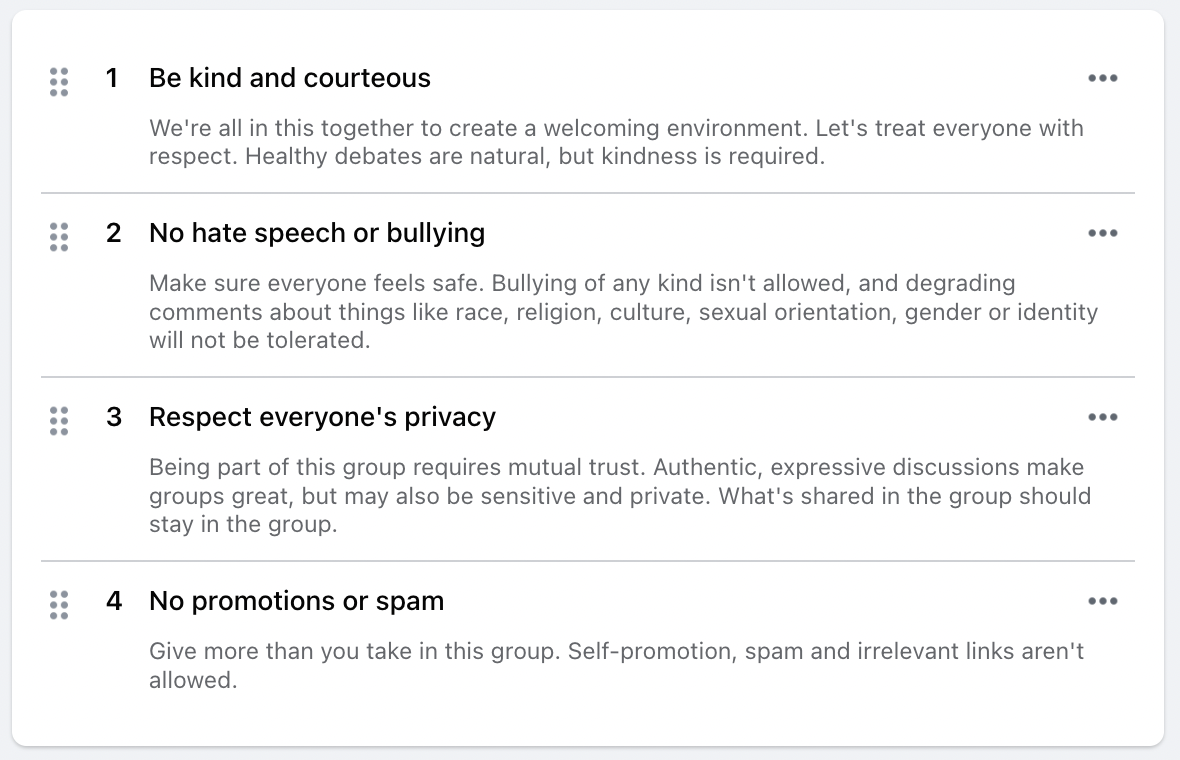Select the 'No hate speech or bullying' title

(317, 233)
